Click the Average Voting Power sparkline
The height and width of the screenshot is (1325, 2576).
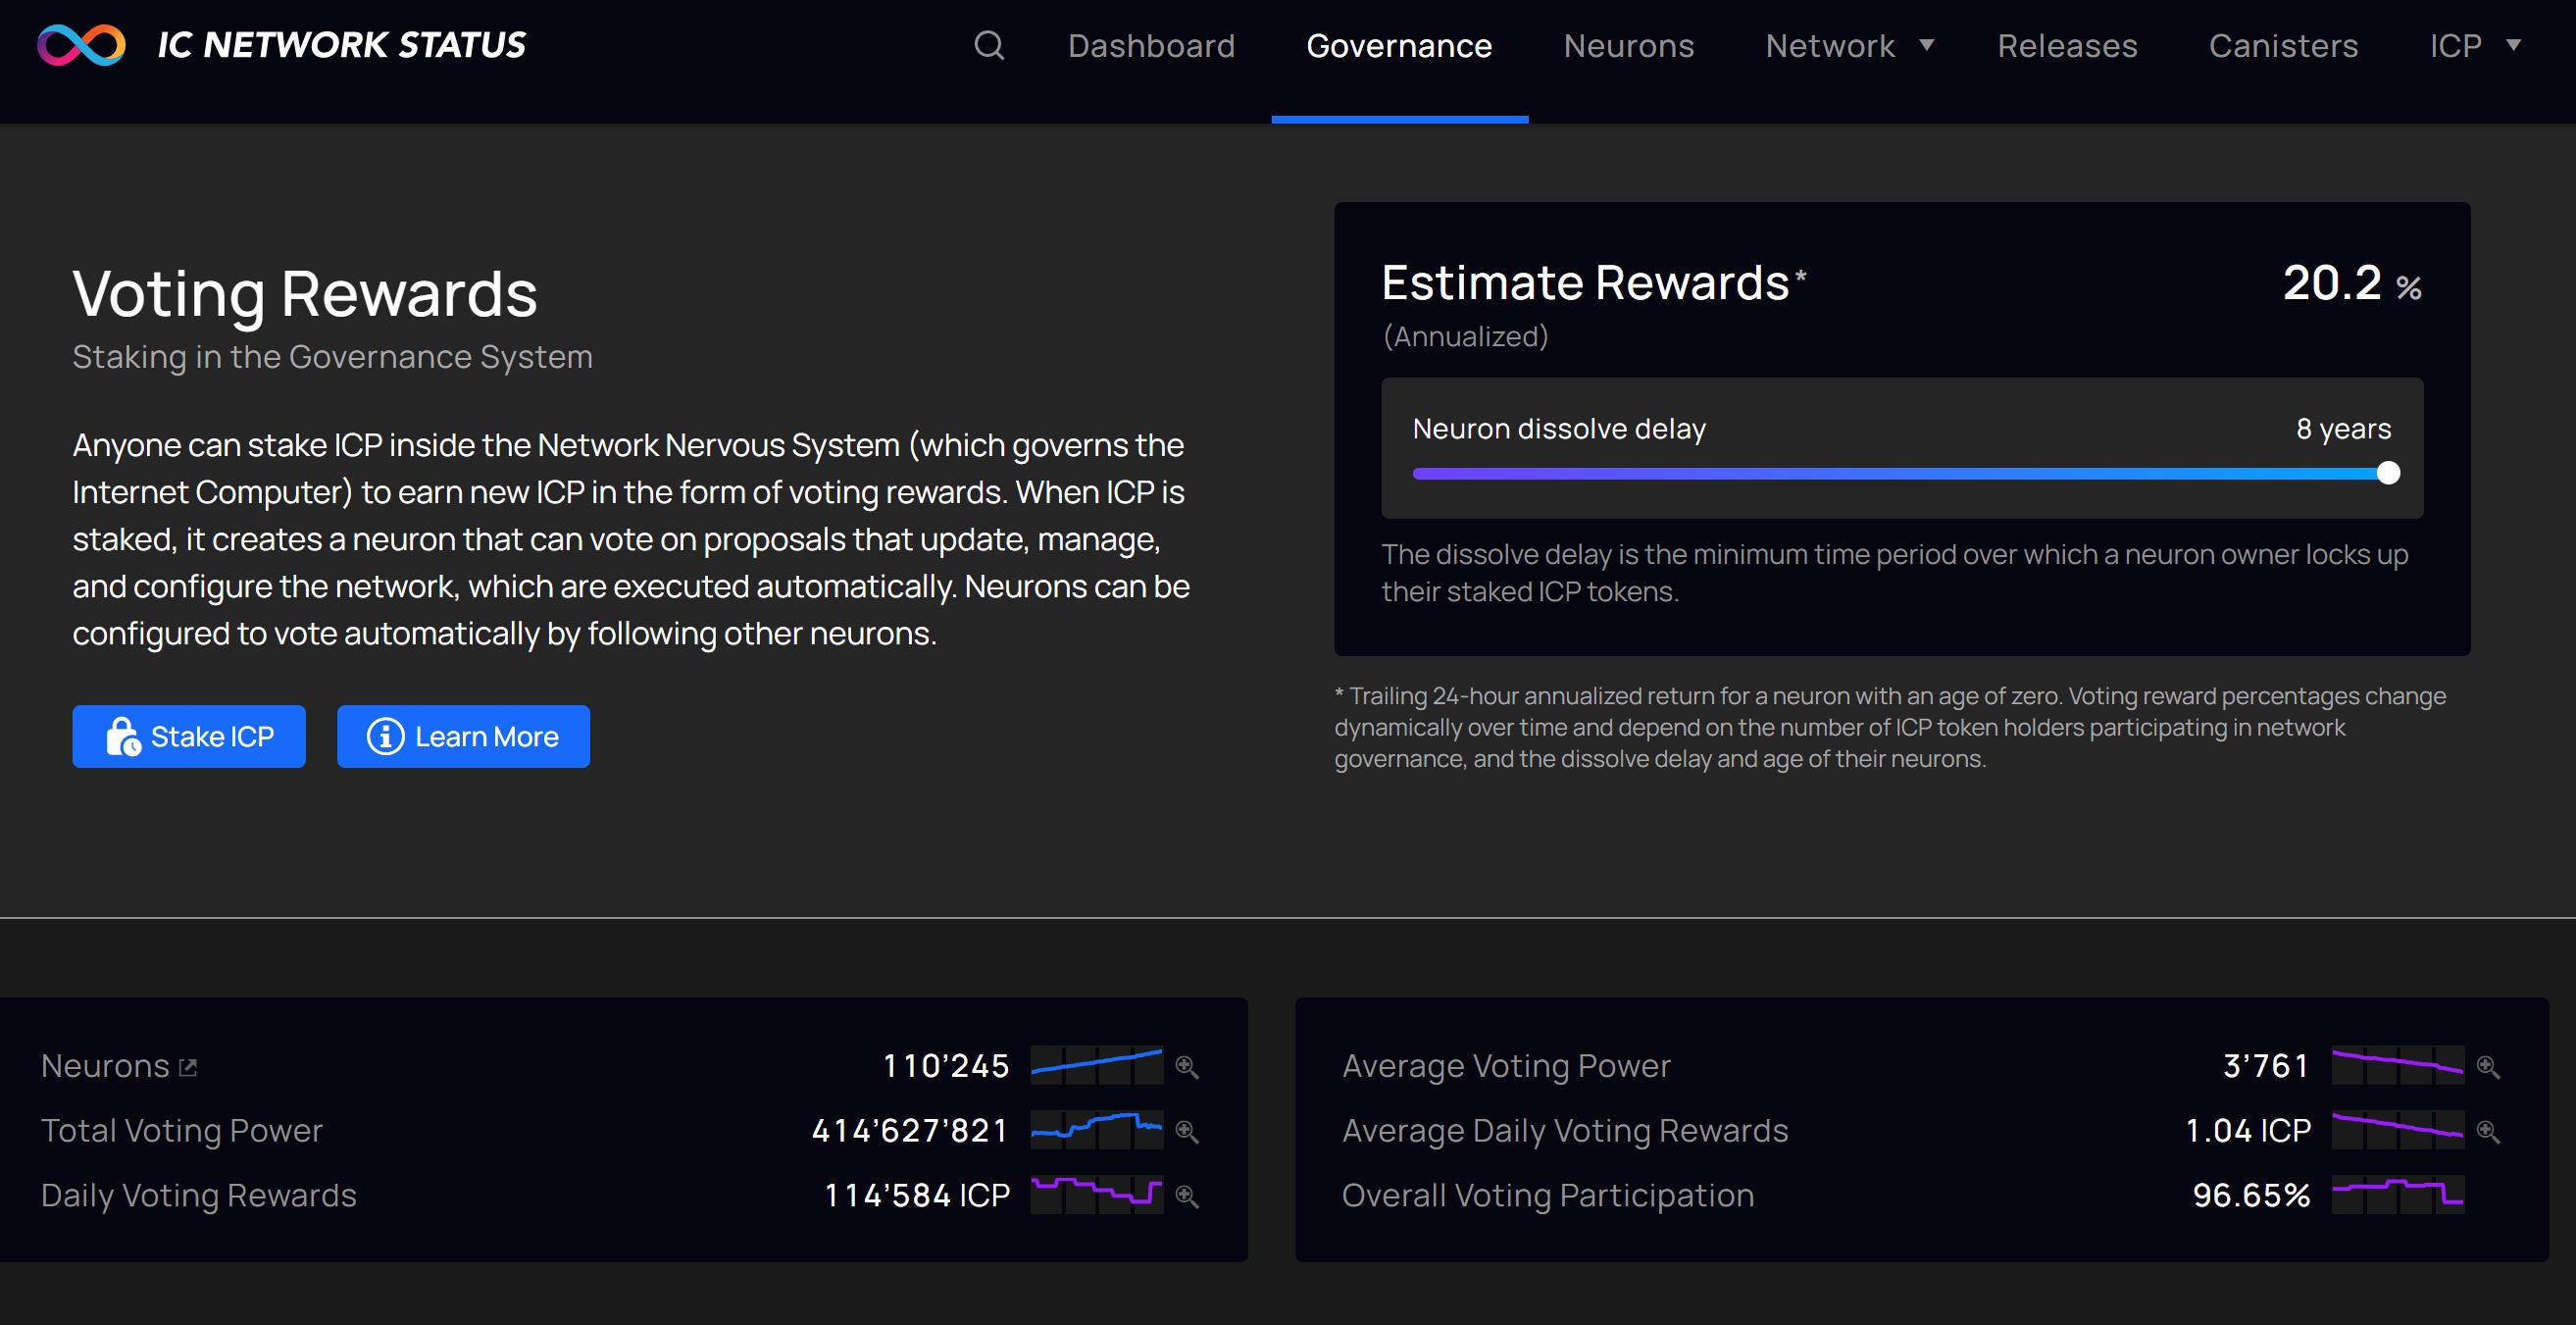(2398, 1065)
